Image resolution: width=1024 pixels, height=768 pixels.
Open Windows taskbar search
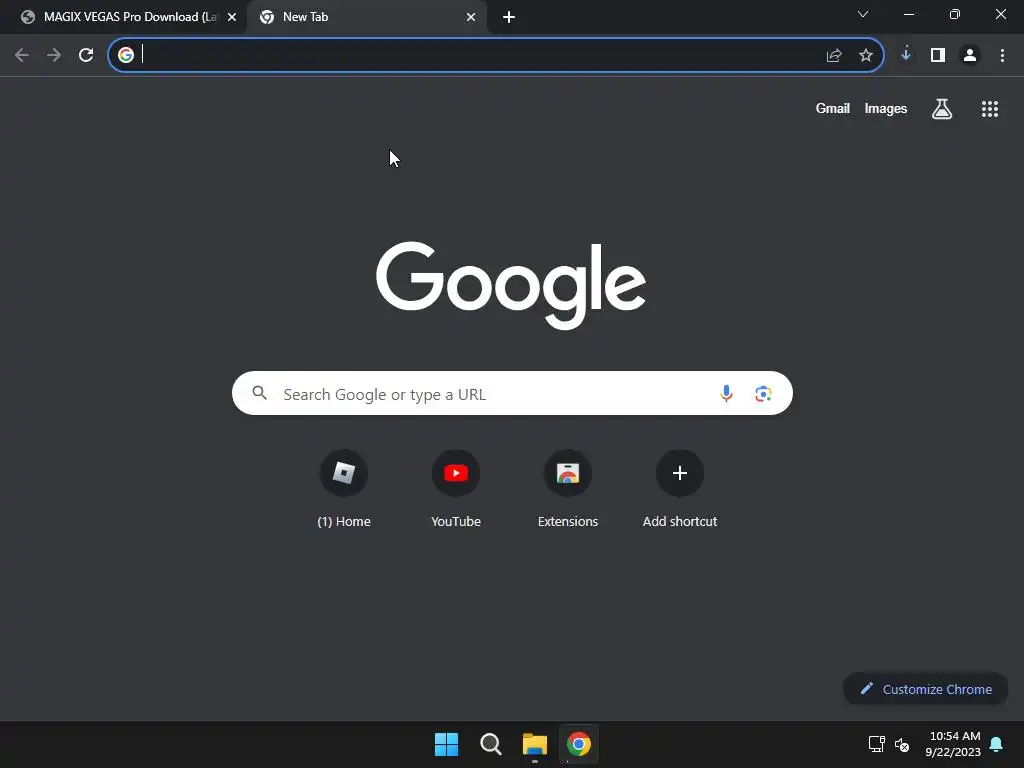click(490, 744)
